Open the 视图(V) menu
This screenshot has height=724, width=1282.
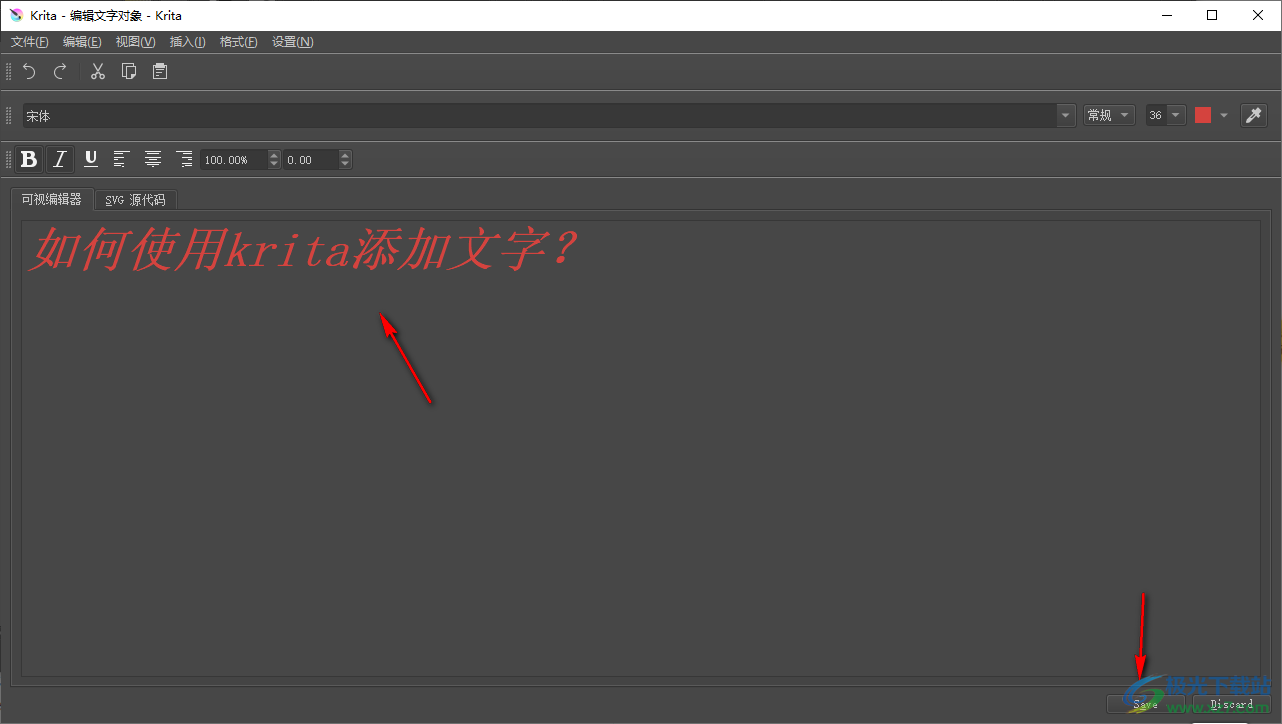(136, 42)
